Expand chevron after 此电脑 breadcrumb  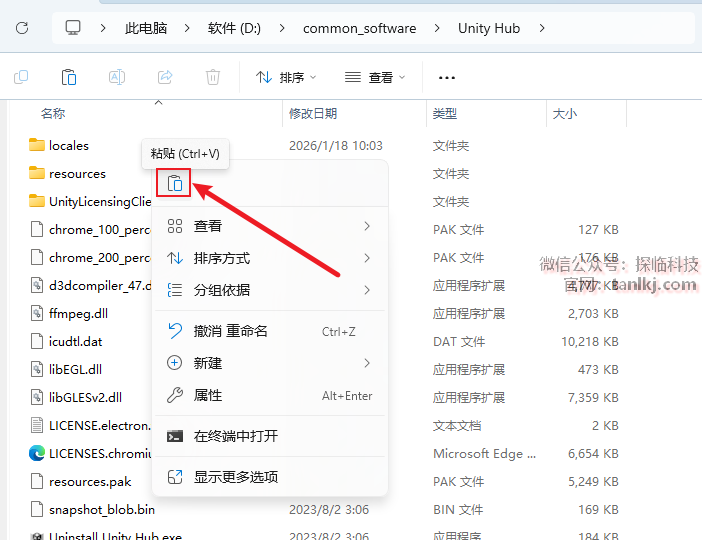click(187, 28)
